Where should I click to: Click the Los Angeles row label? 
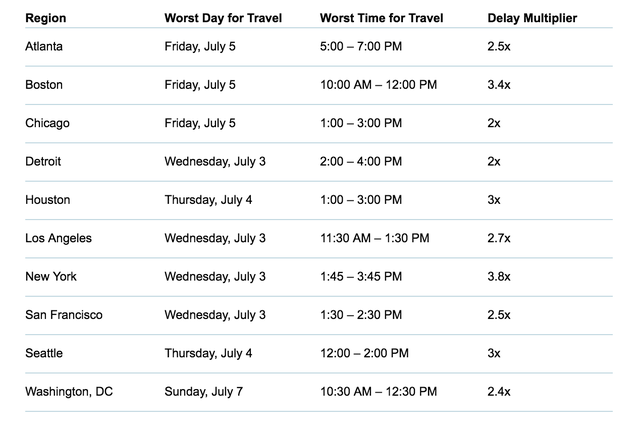pyautogui.click(x=58, y=238)
